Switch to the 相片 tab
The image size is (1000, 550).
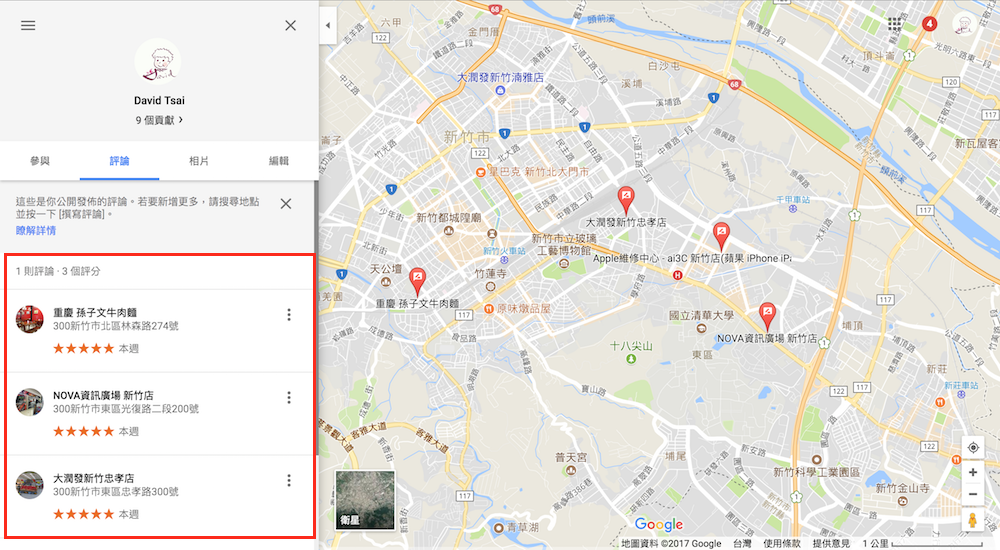[x=199, y=161]
